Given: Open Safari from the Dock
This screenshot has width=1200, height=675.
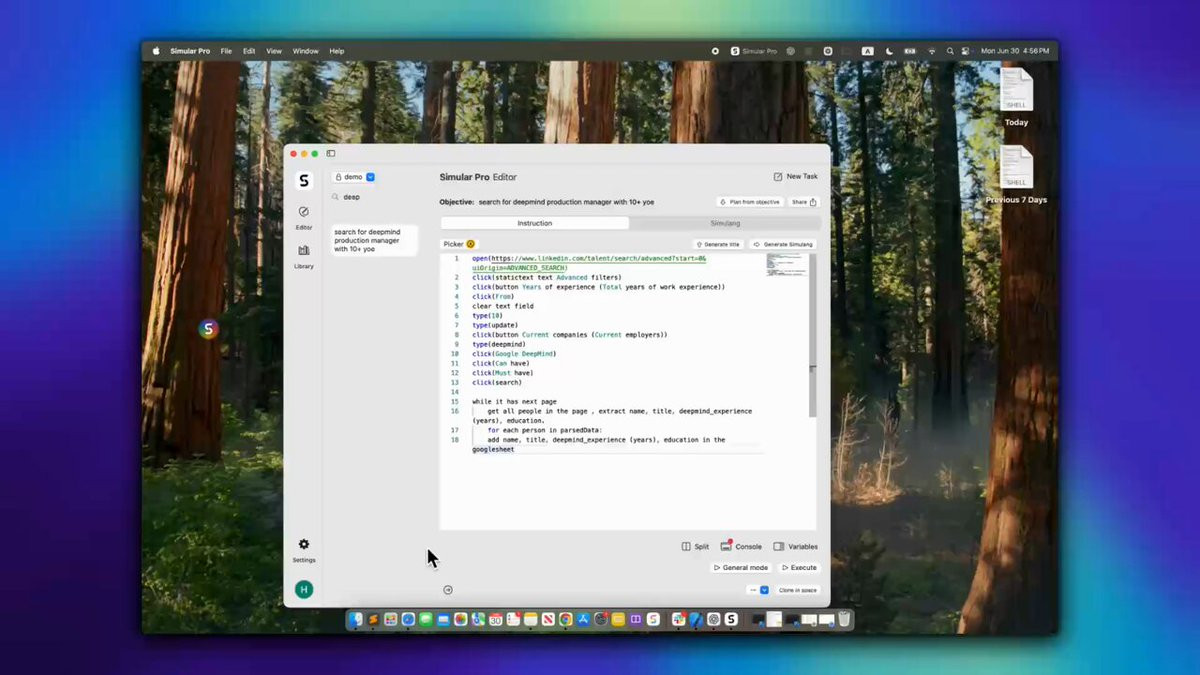Looking at the screenshot, I should [x=408, y=619].
